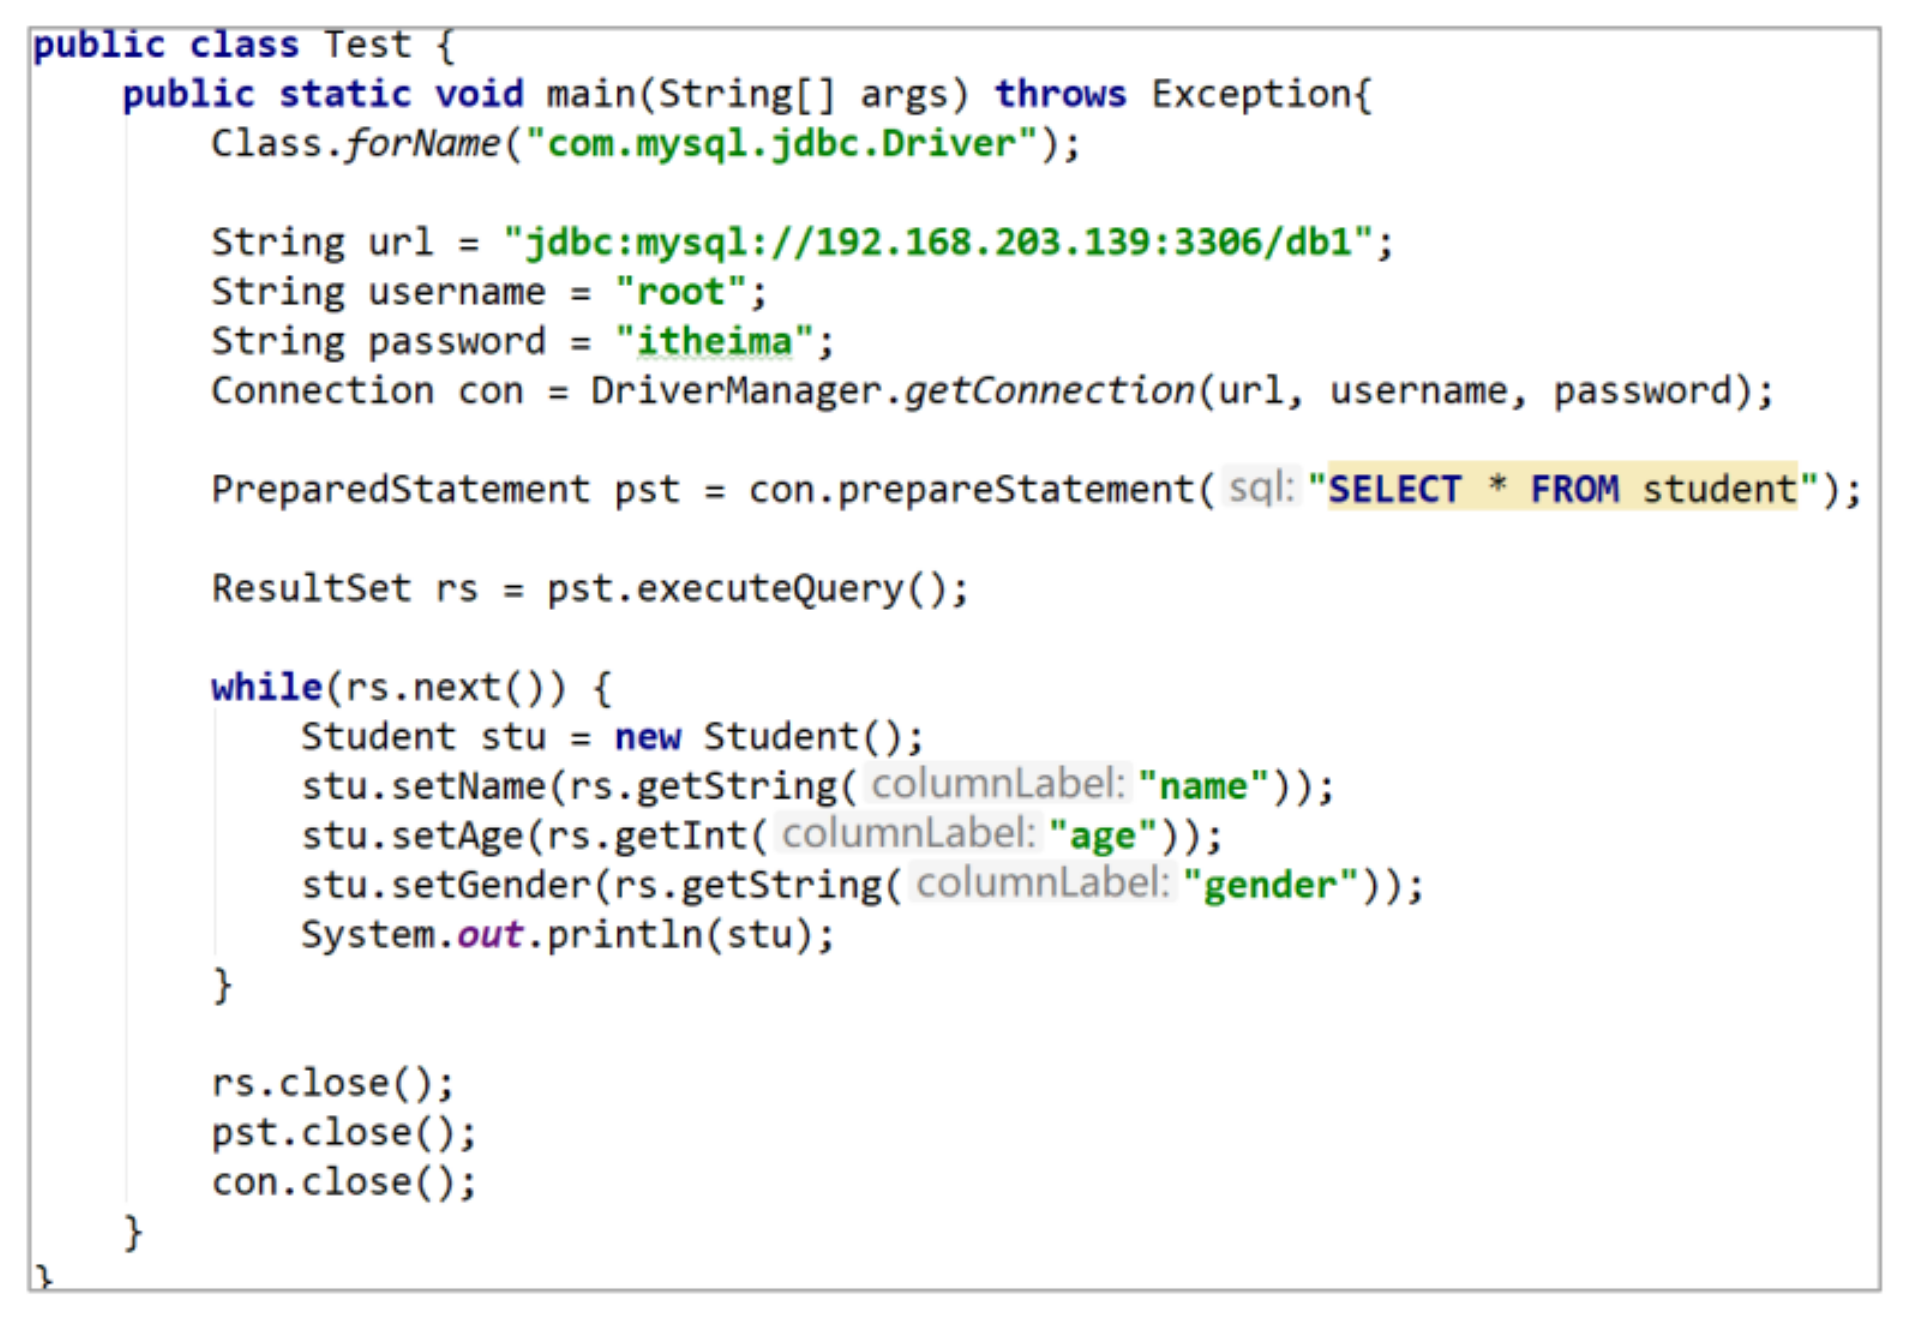Screen dimensions: 1912x1320
Task: Click "getConnection" on the DriverManager line
Action: point(1049,391)
